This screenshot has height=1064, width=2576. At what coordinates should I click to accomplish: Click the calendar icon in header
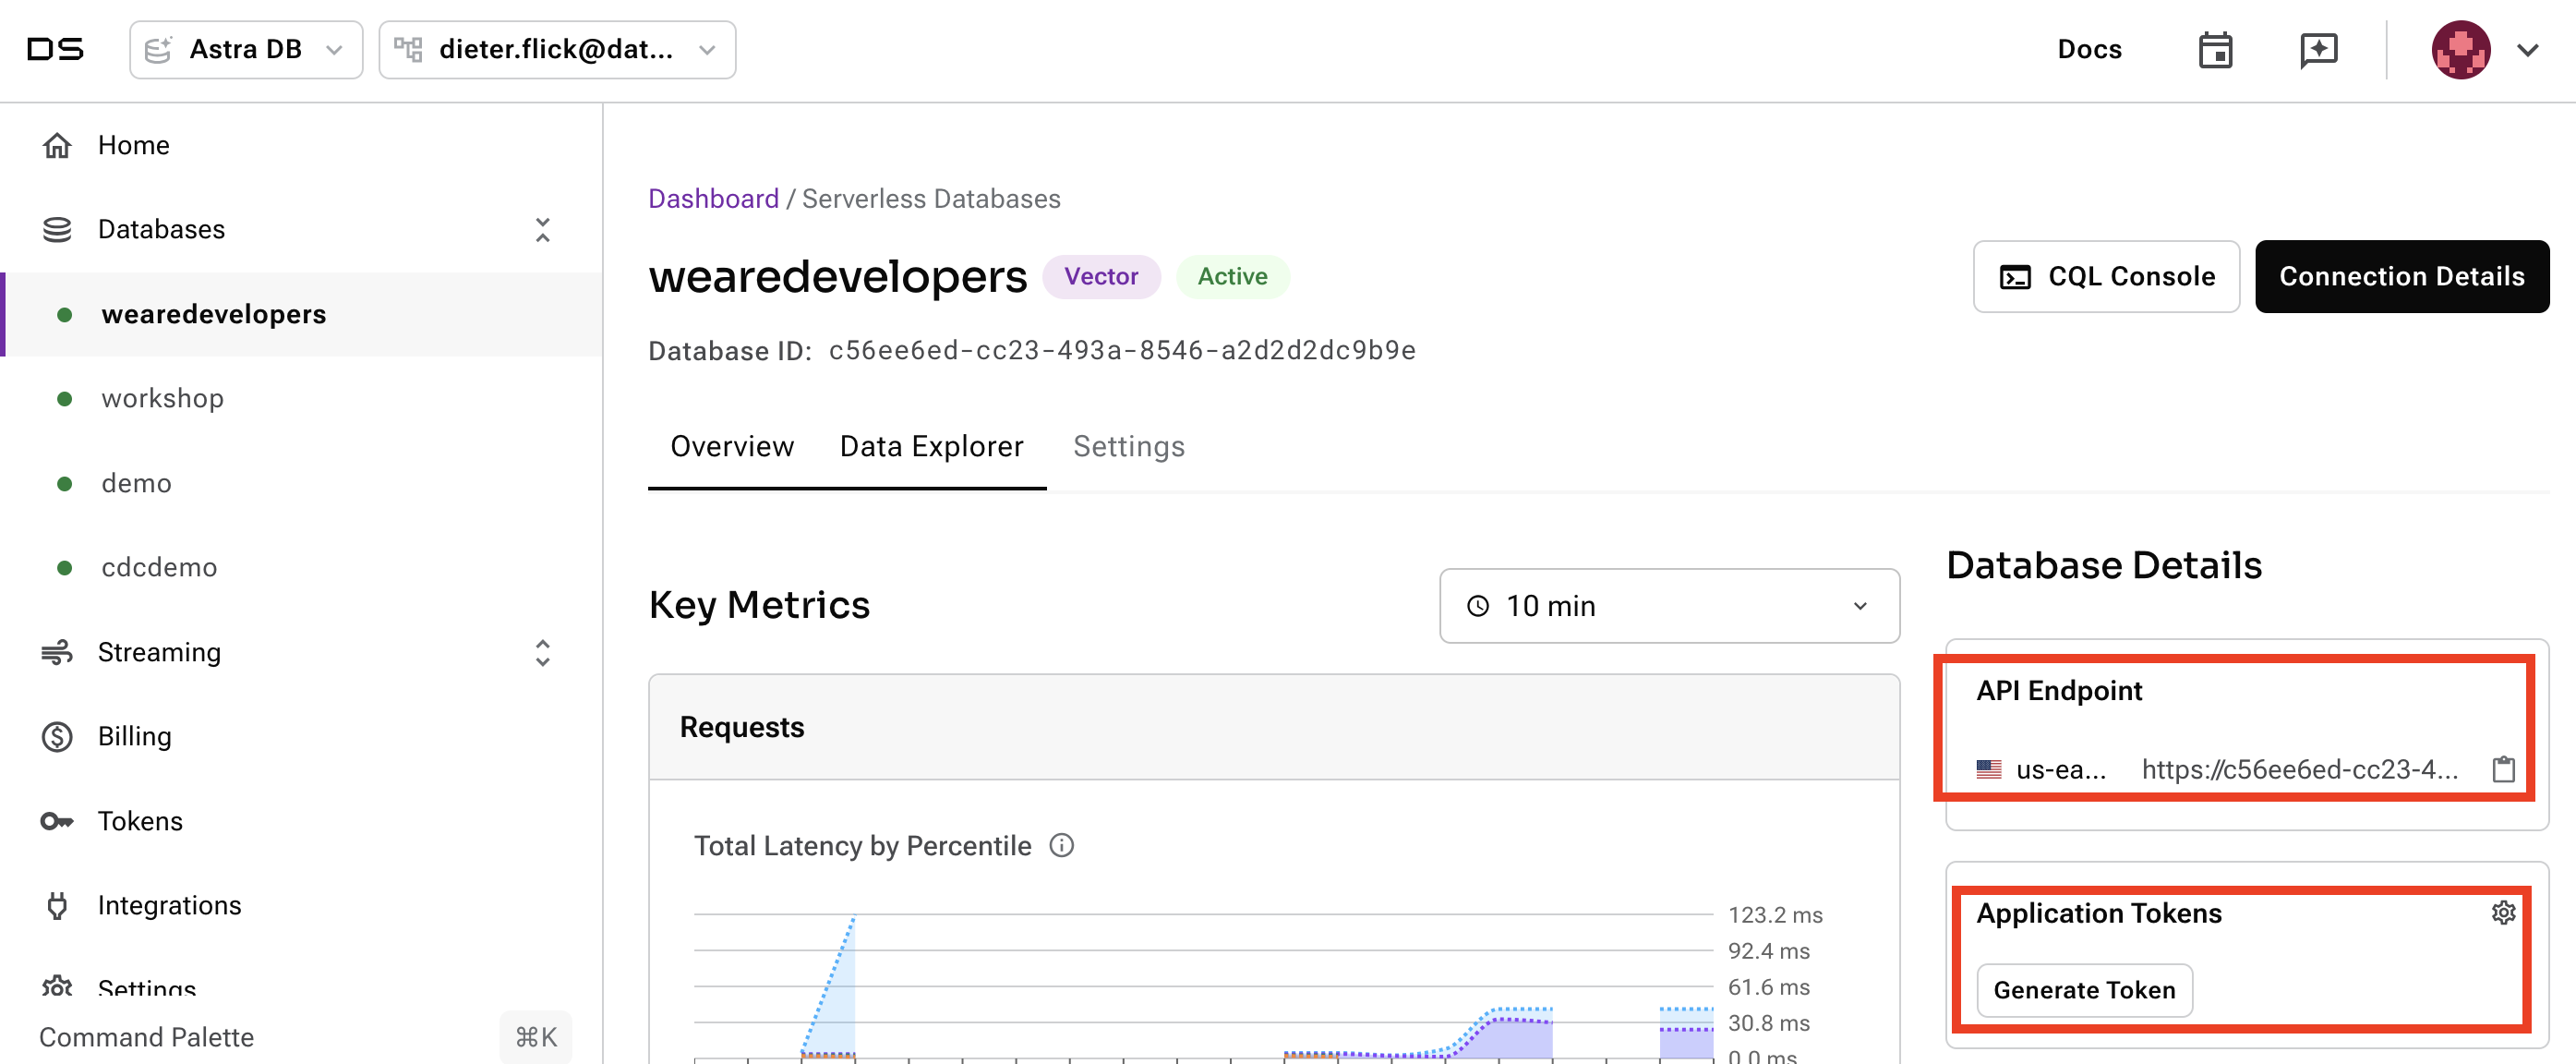[2215, 50]
